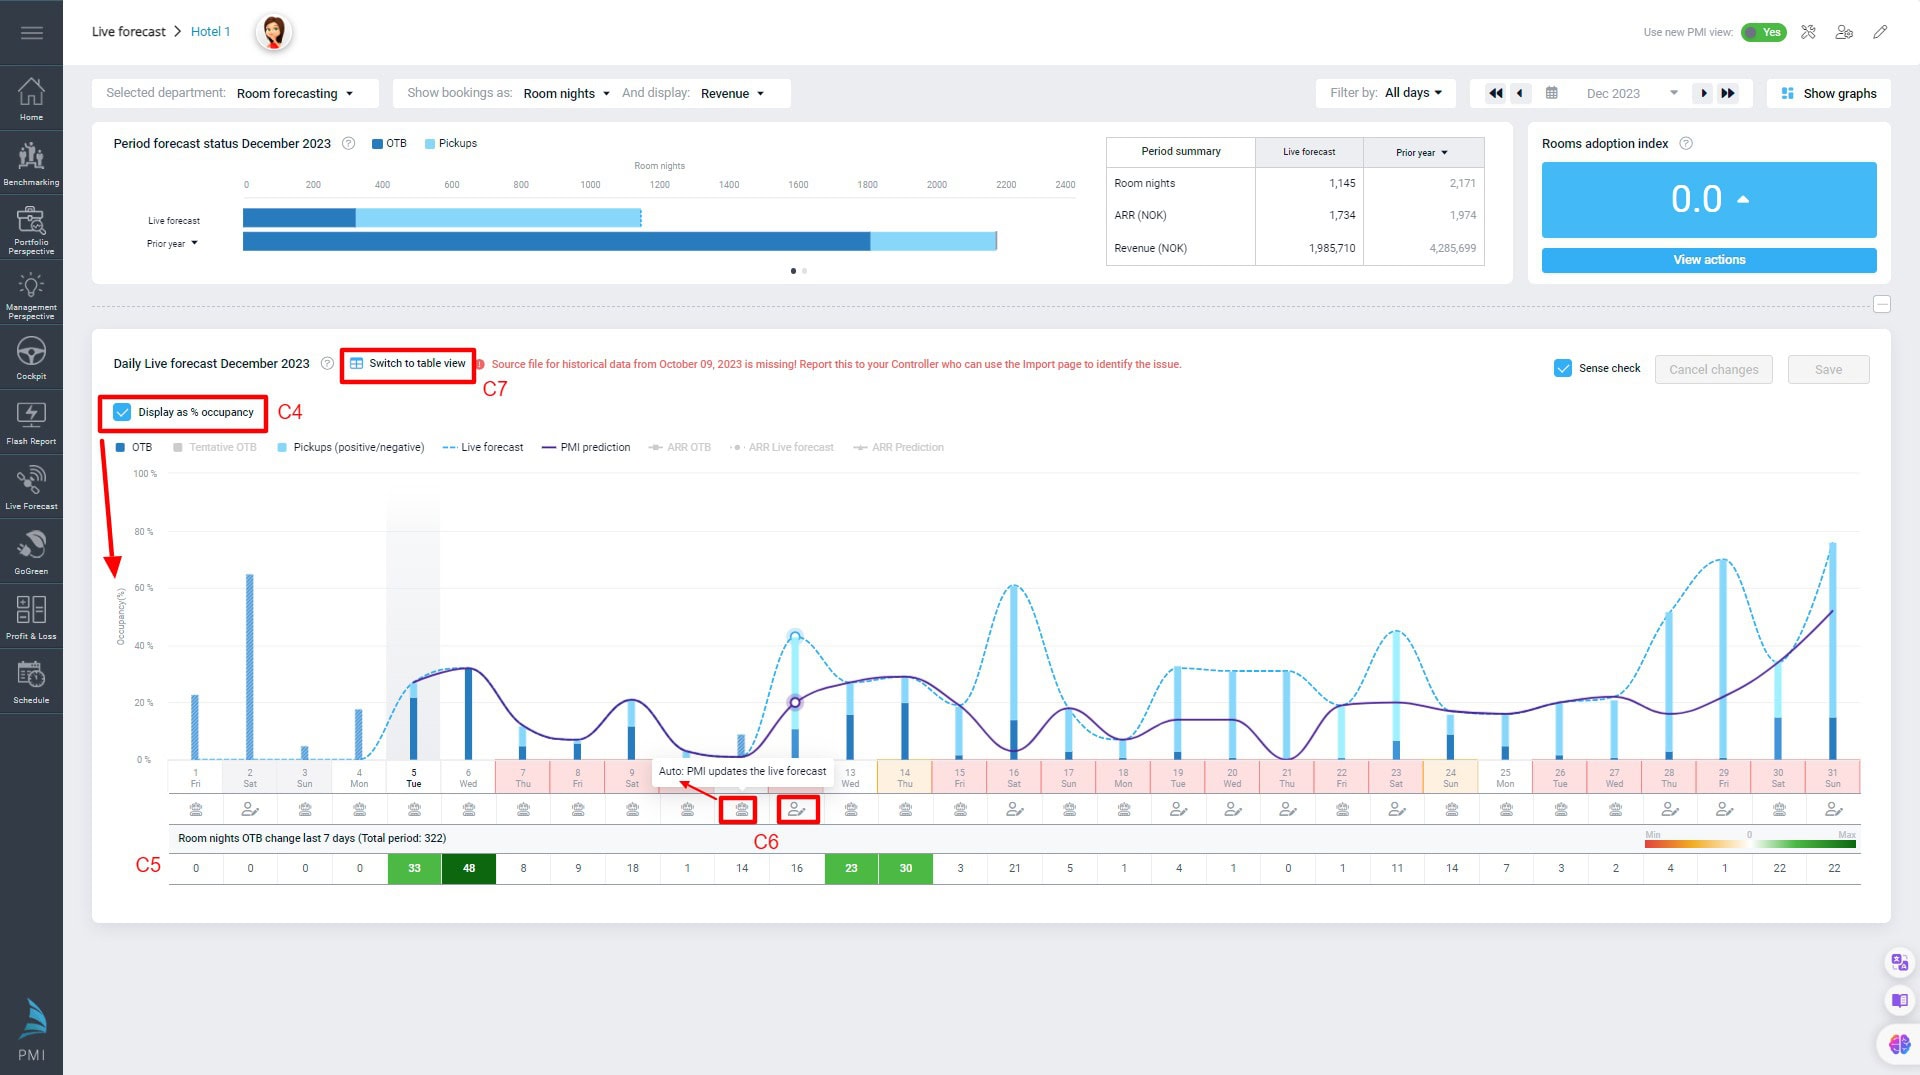Click Switch to table view

click(407, 364)
